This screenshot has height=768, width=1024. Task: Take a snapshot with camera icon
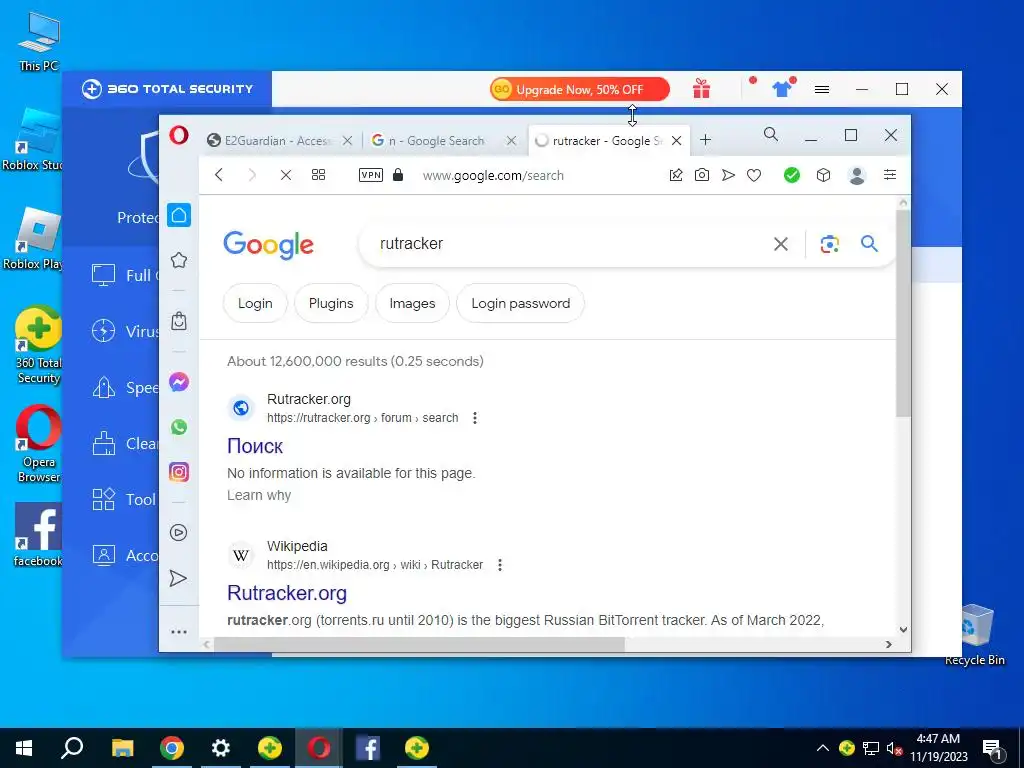pos(702,175)
